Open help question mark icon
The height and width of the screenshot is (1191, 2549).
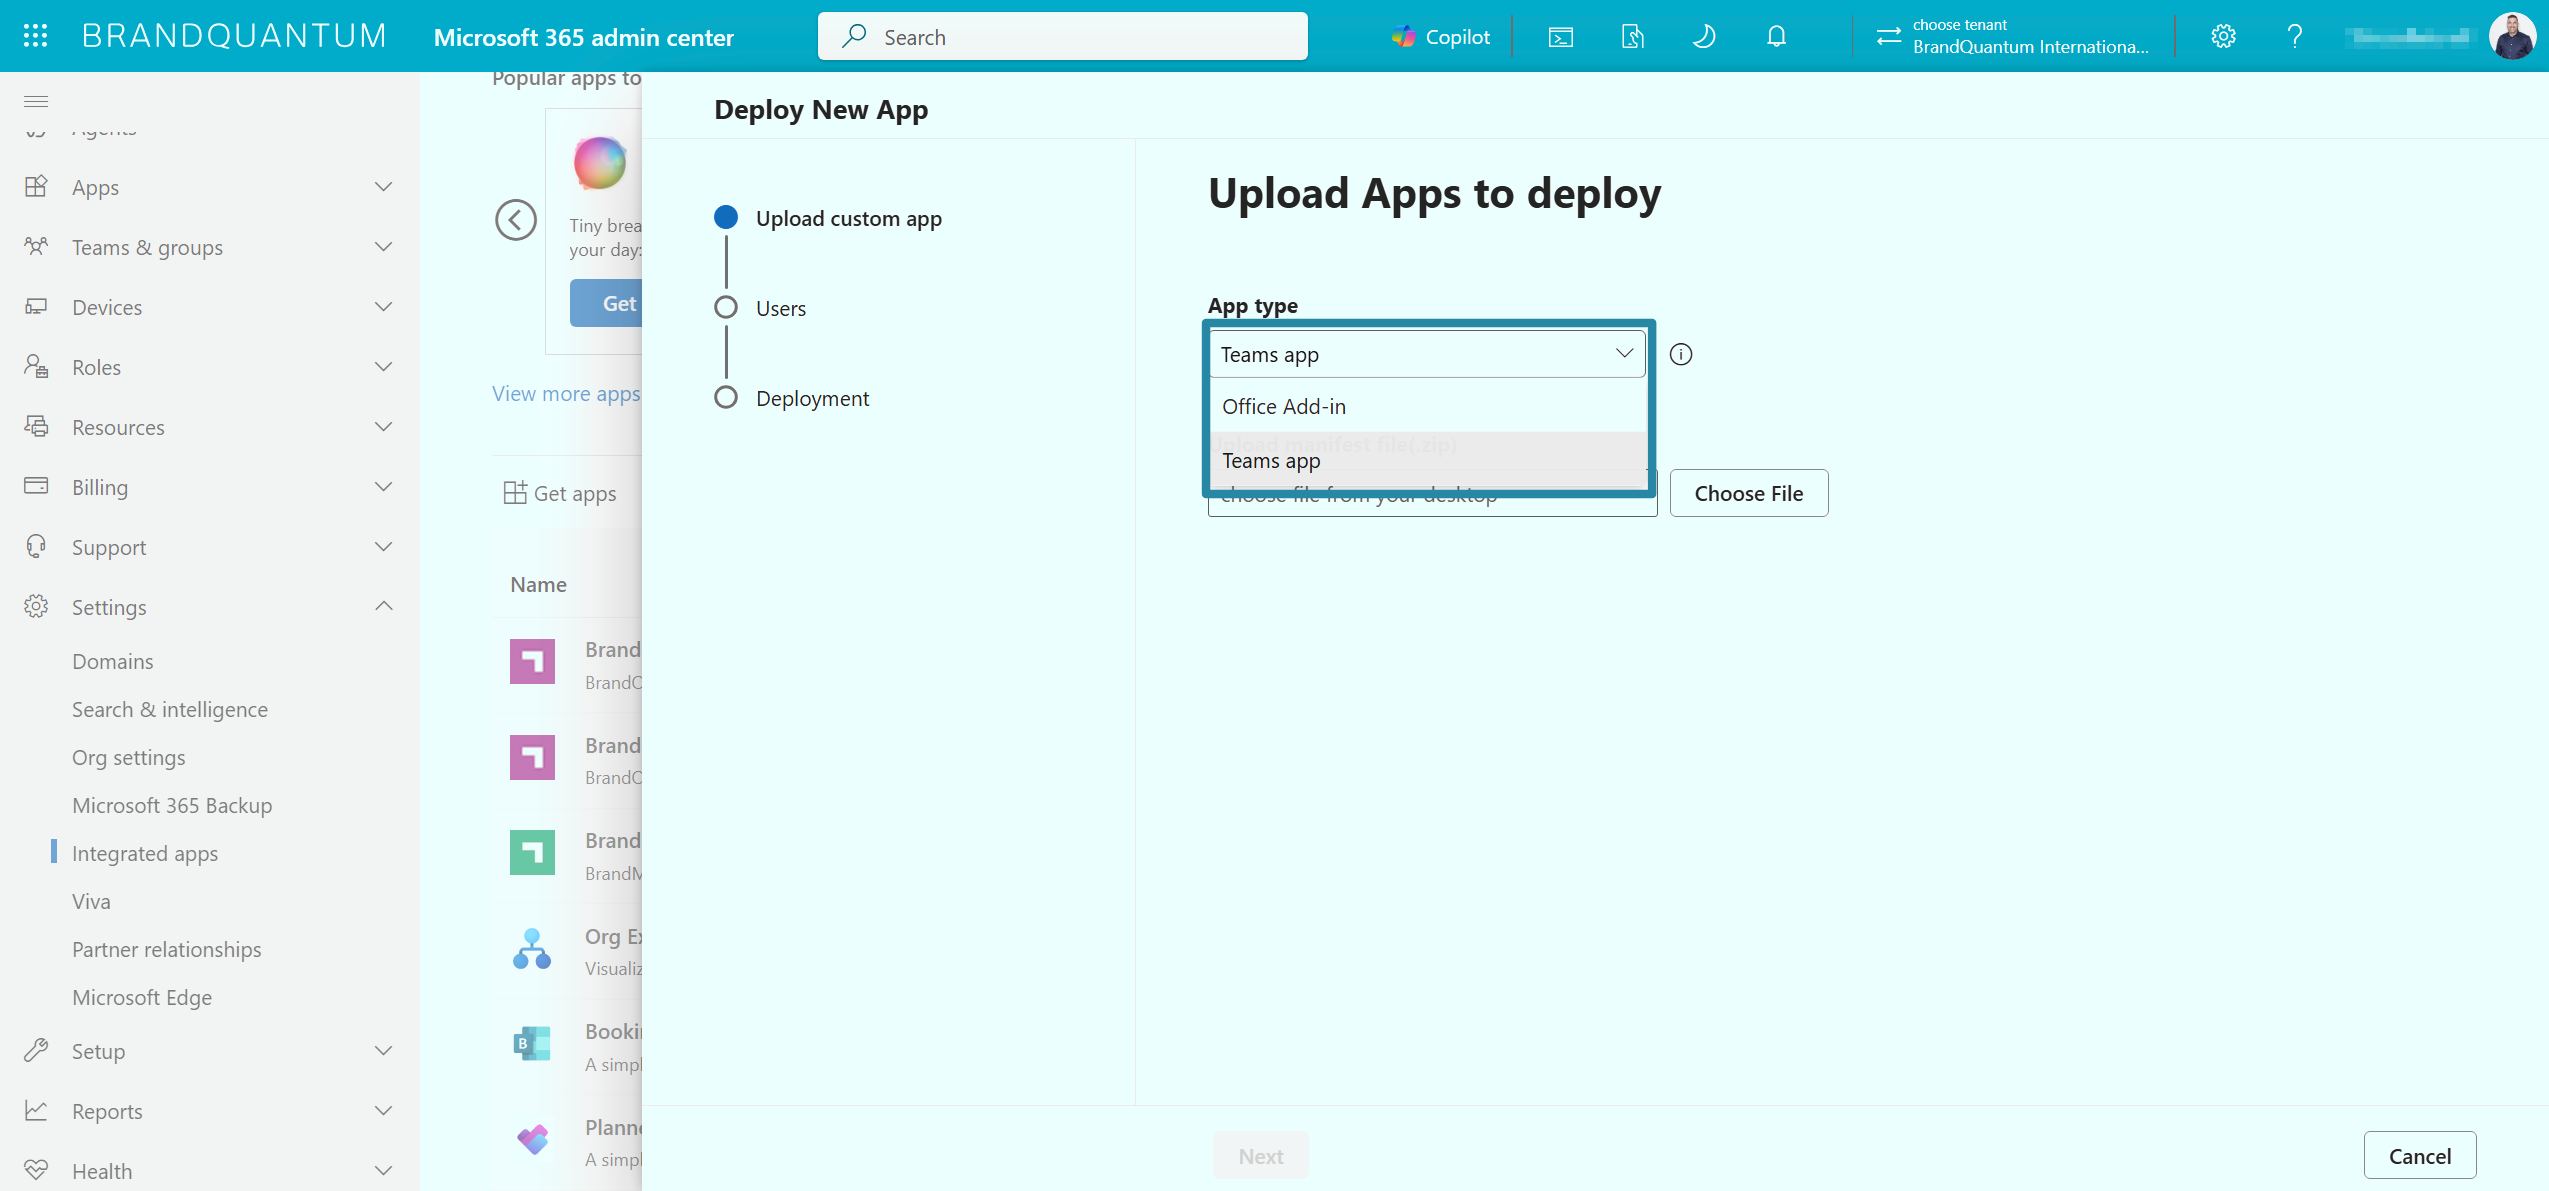click(2295, 37)
